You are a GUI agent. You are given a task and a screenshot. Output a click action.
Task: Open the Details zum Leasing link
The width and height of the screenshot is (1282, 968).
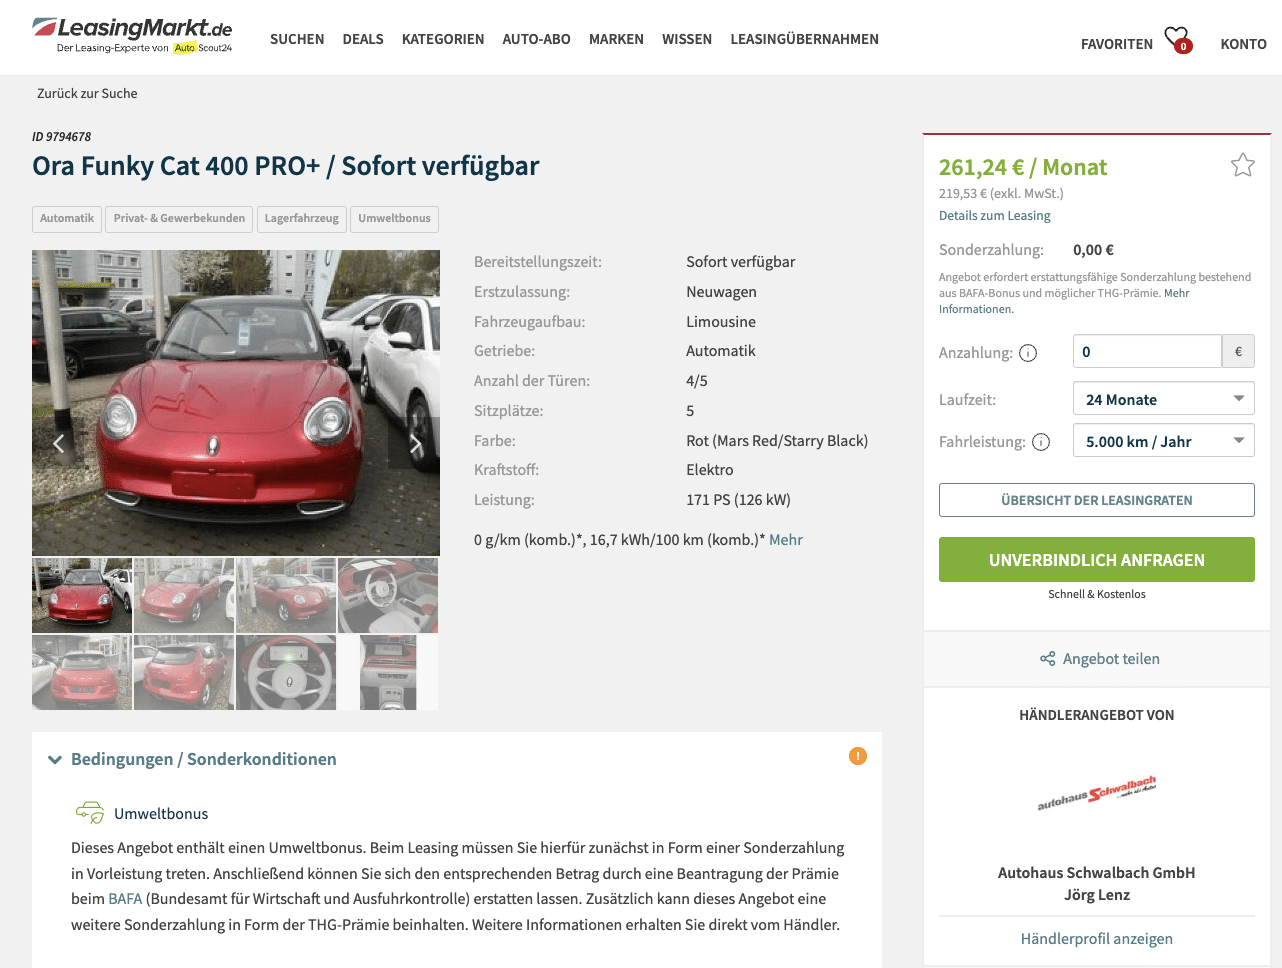point(994,216)
